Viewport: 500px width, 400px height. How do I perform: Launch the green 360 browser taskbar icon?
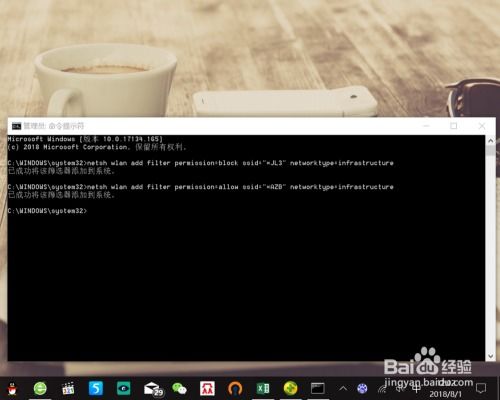click(40, 389)
